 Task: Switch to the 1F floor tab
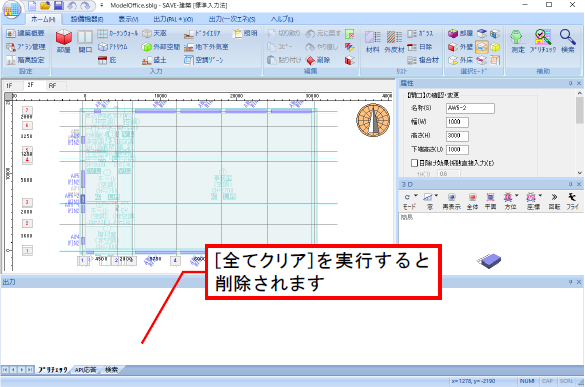9,85
